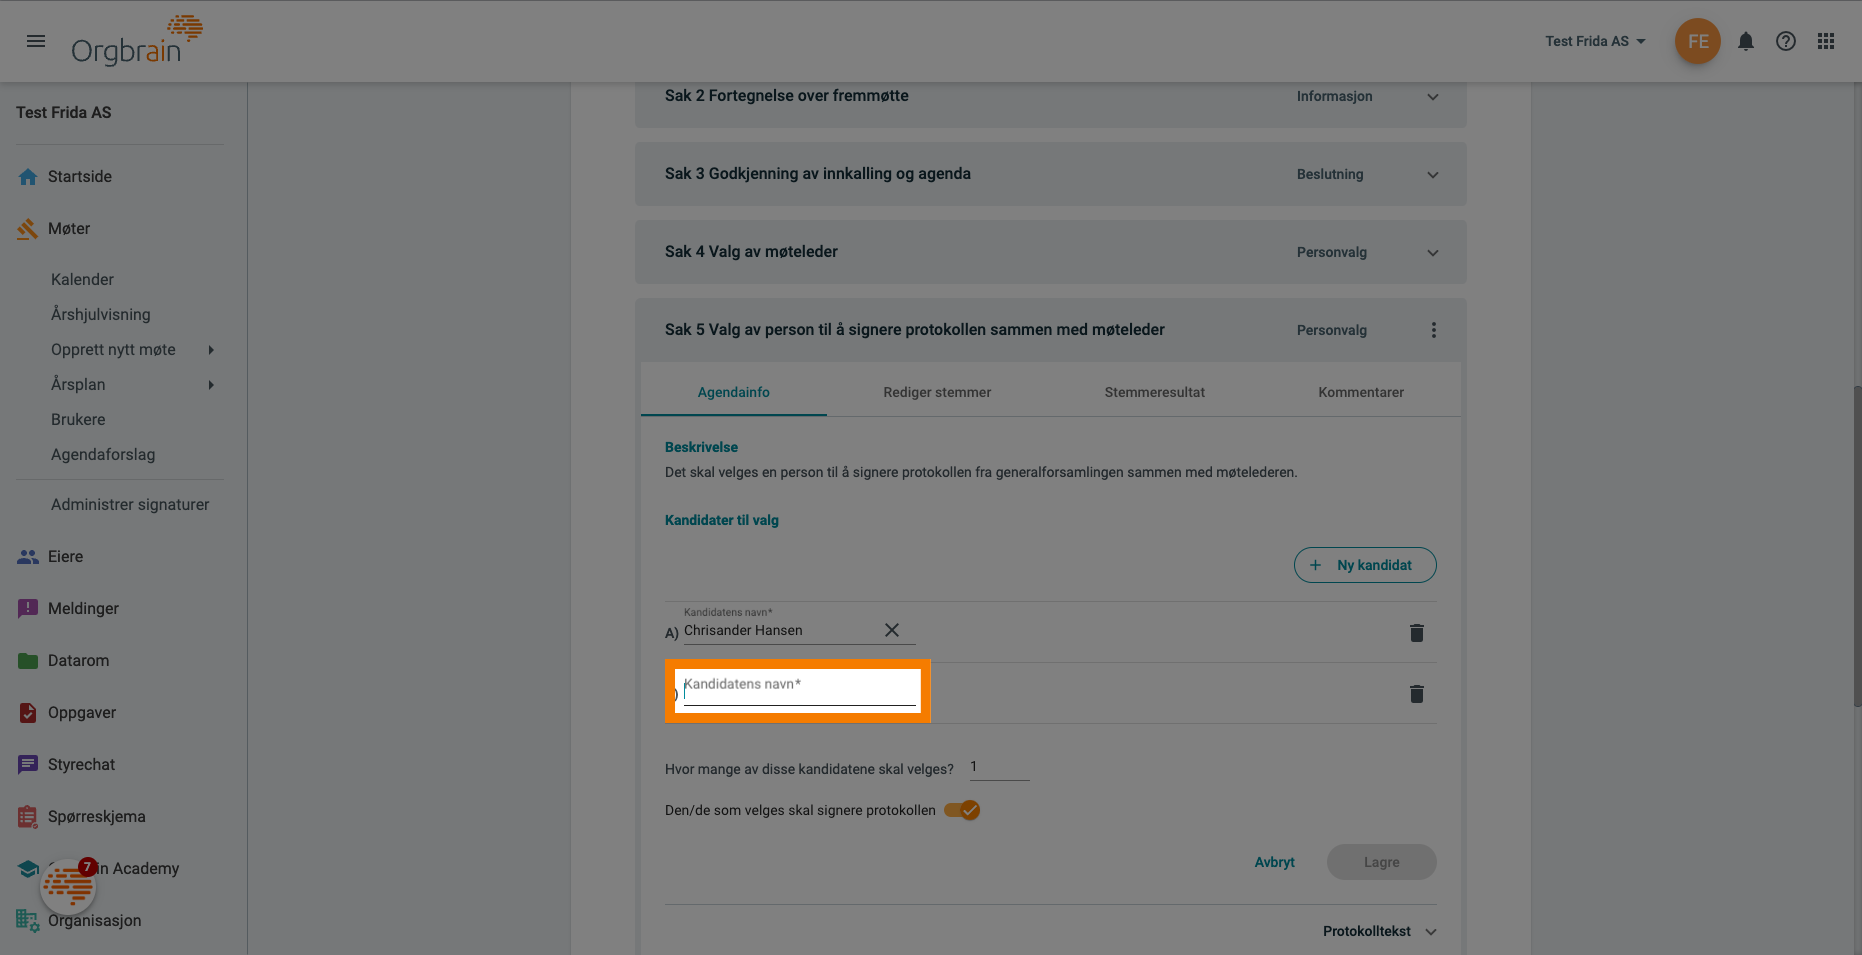Click the Møter gavel icon
Screen dimensions: 1862x955
[x=28, y=229]
